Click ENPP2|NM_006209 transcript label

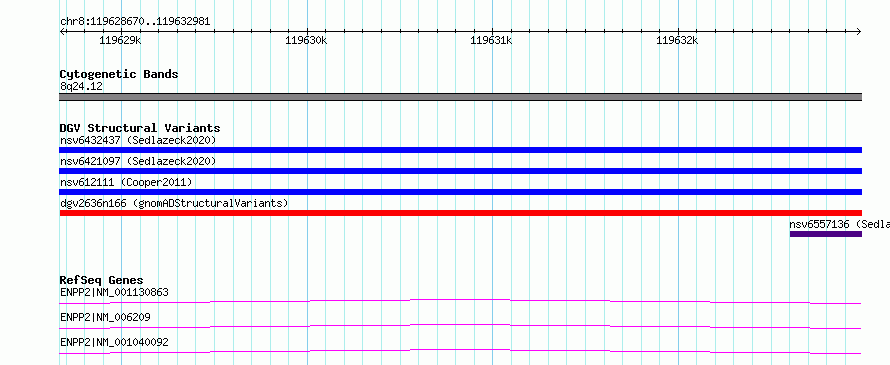105,317
